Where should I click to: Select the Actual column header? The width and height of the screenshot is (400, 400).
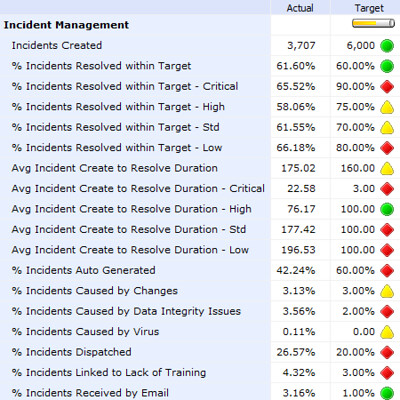[300, 8]
